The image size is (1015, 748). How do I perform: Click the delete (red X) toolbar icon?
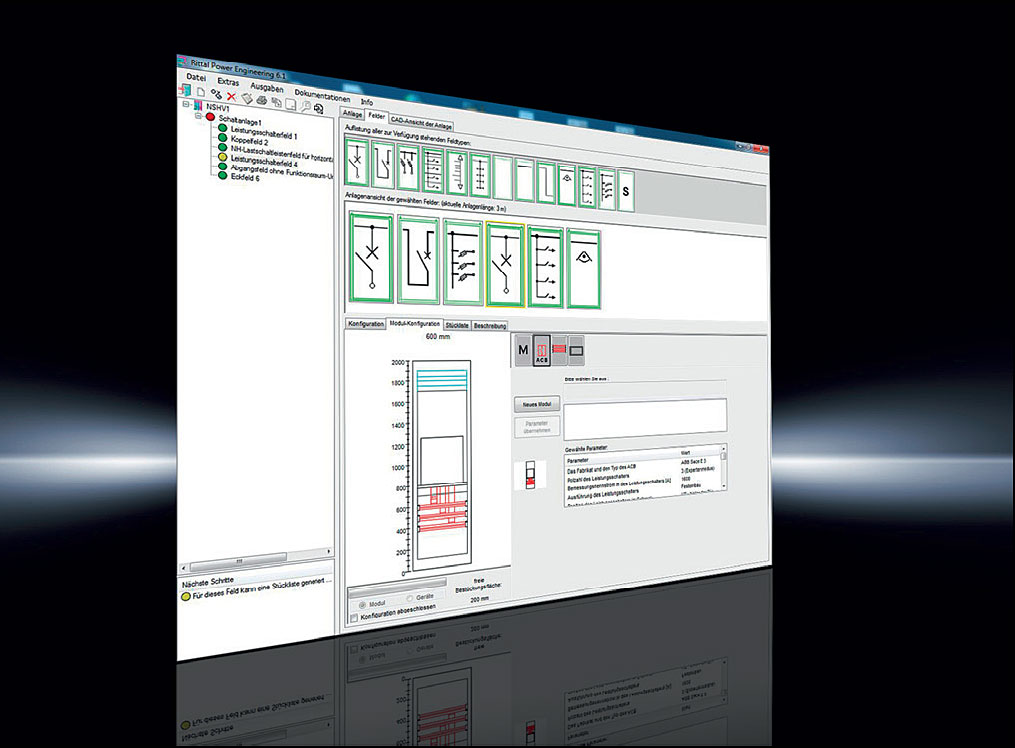tap(231, 97)
